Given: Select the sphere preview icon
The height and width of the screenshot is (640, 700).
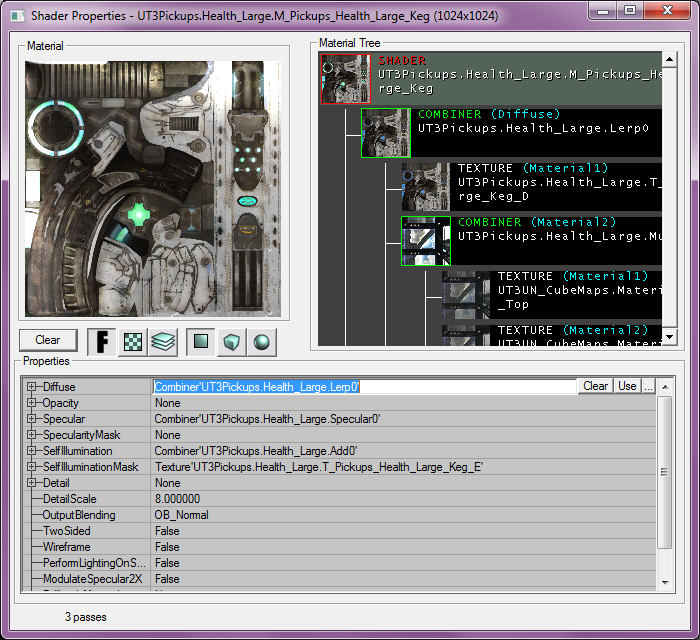Looking at the screenshot, I should [x=261, y=342].
